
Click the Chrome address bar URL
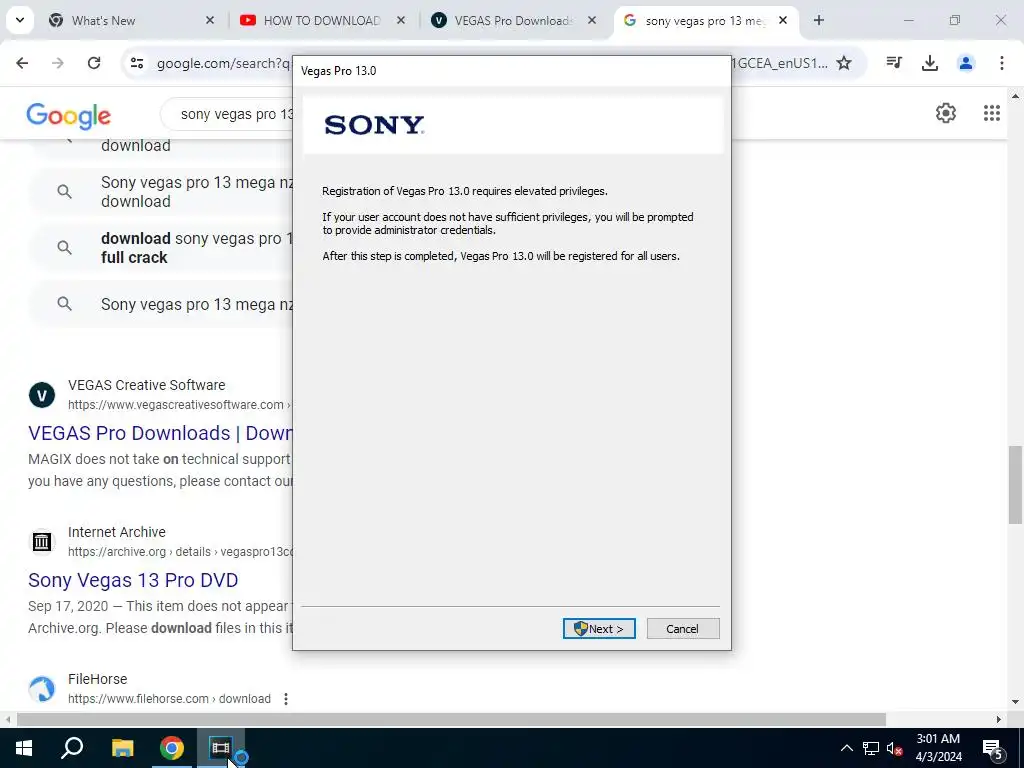[223, 63]
